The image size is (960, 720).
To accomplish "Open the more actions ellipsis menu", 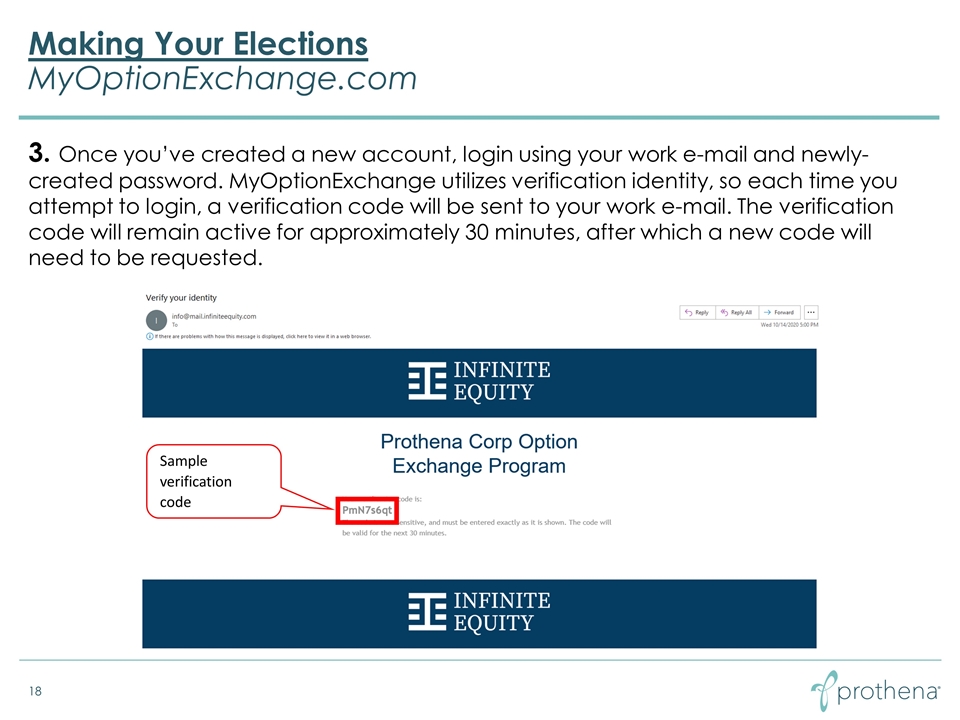I will click(811, 312).
